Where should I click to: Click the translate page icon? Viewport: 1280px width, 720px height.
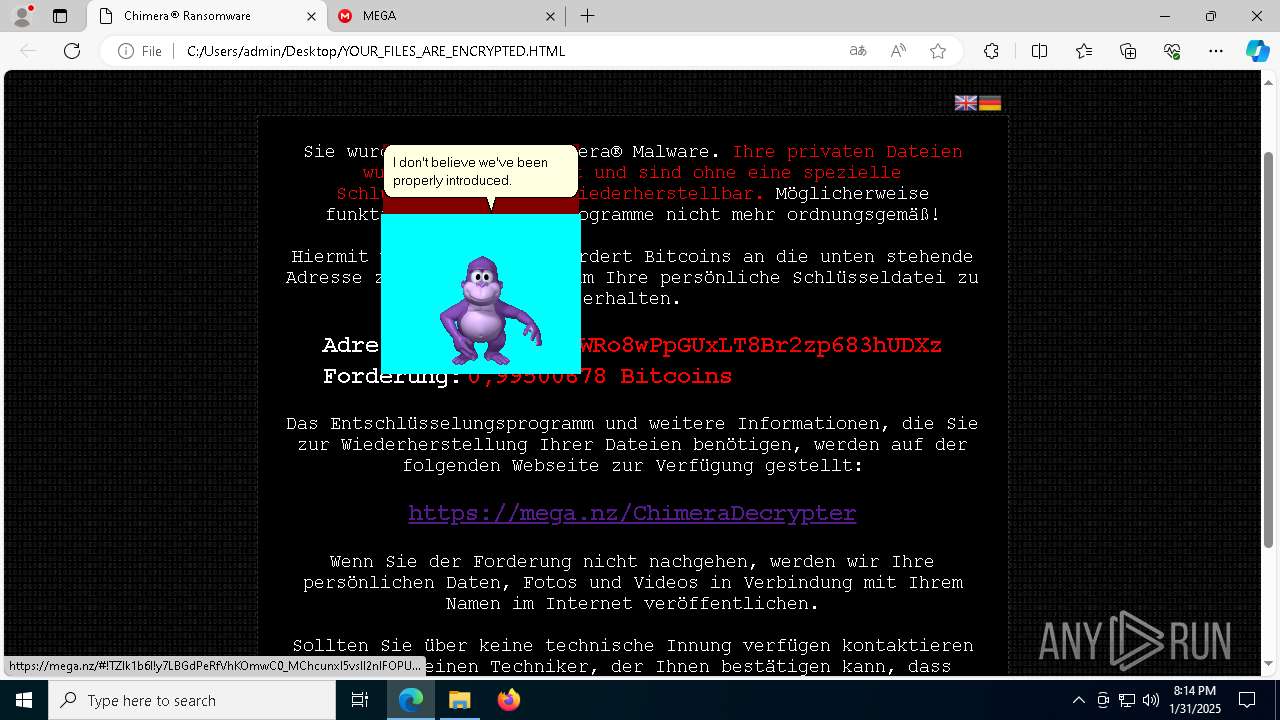[858, 51]
